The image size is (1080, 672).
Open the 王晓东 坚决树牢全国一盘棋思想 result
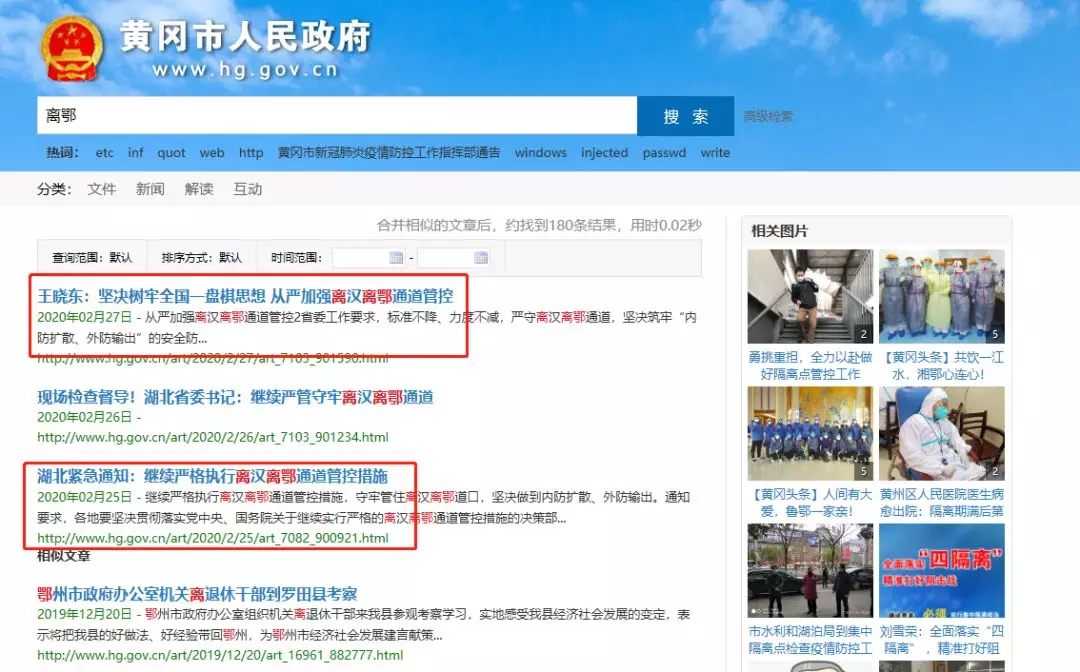click(x=245, y=296)
